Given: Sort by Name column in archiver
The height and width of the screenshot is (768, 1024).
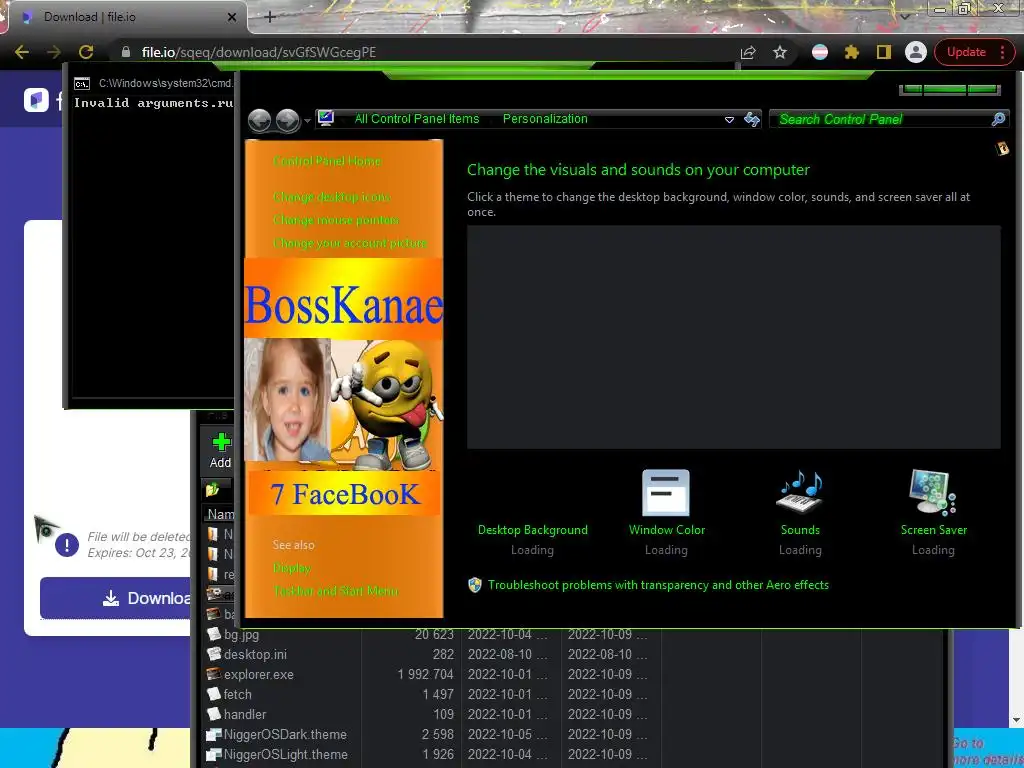Looking at the screenshot, I should click(220, 514).
